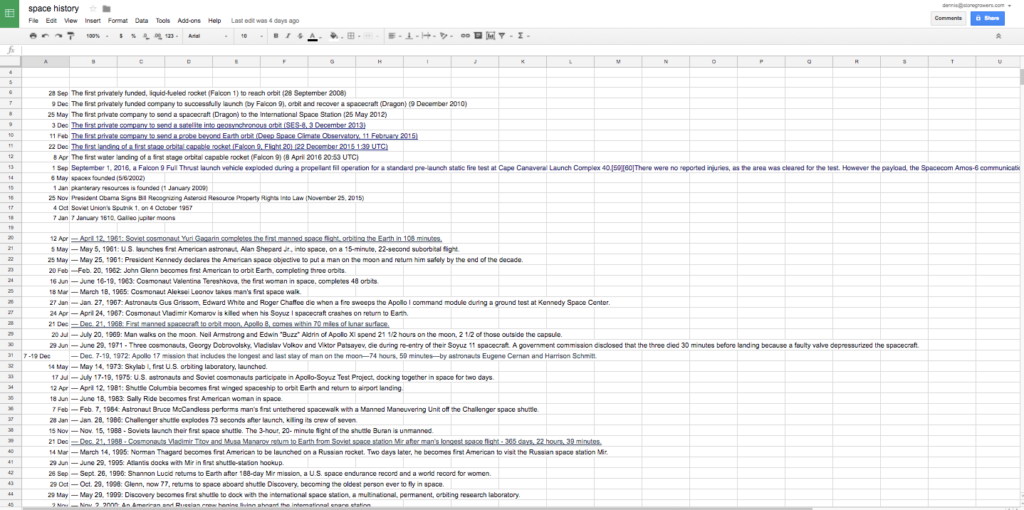Image resolution: width=1024 pixels, height=510 pixels.
Task: Open the 'Last edit was 4 days ago' link
Action: pos(266,21)
